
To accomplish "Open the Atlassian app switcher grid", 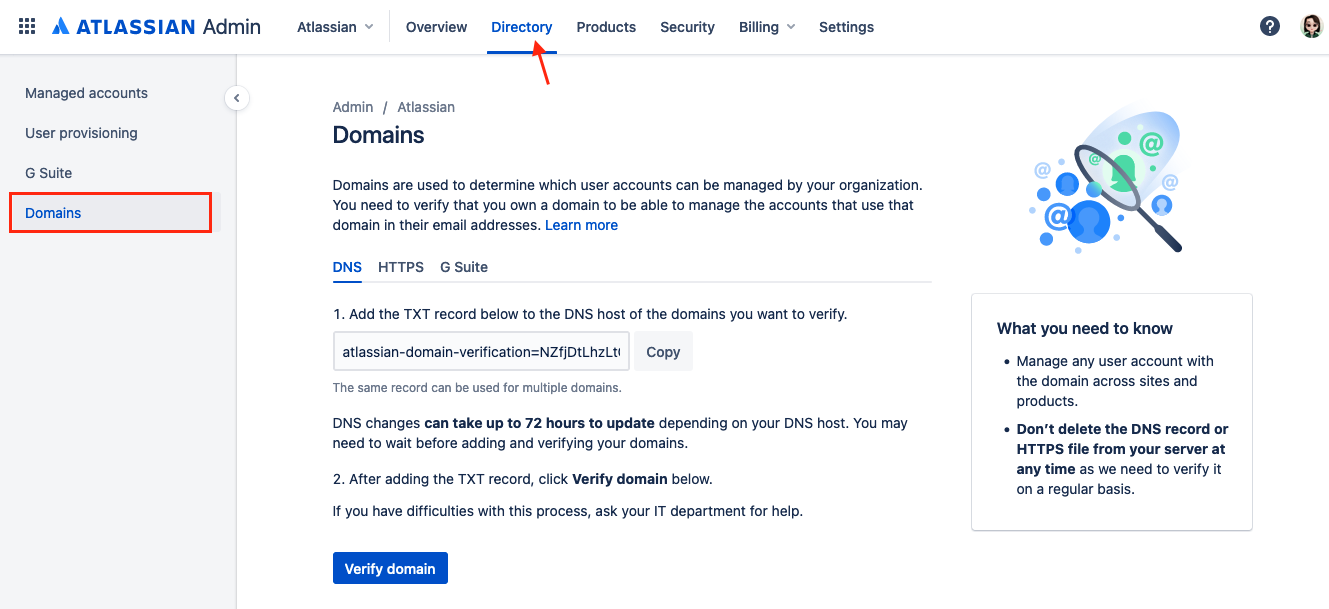I will [26, 25].
